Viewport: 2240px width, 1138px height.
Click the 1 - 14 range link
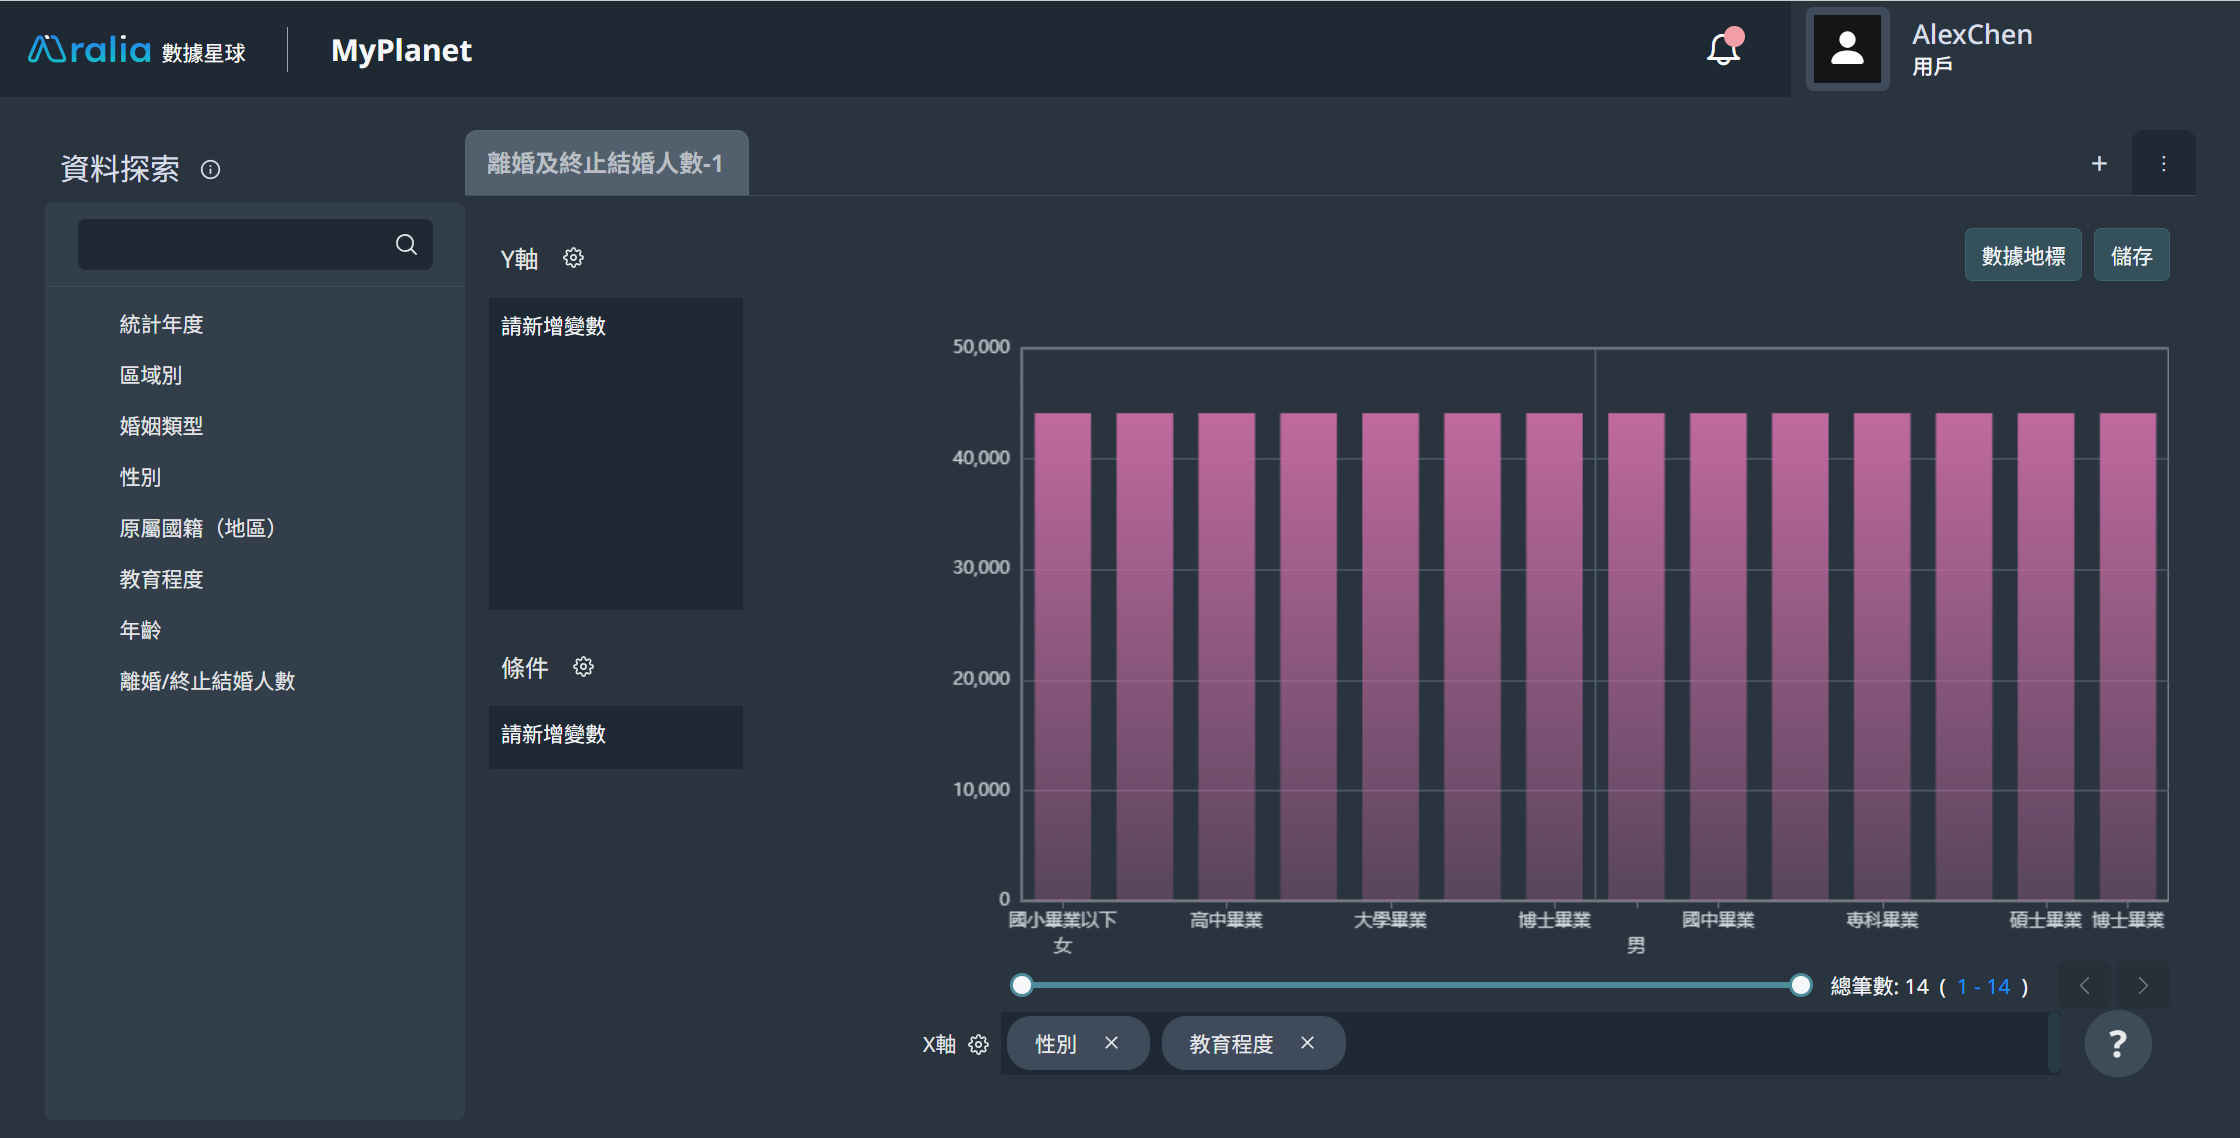click(x=1983, y=987)
